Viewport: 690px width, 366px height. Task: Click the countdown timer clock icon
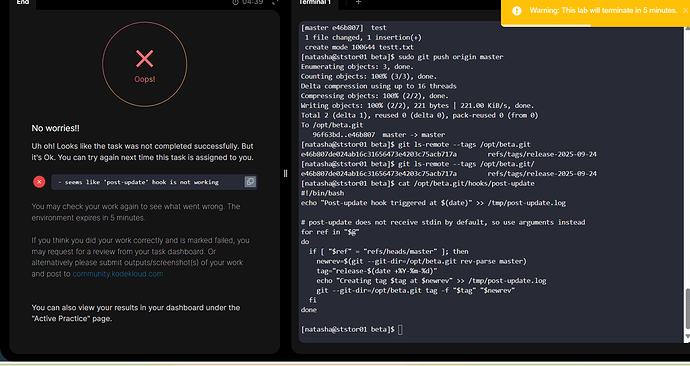coord(235,2)
